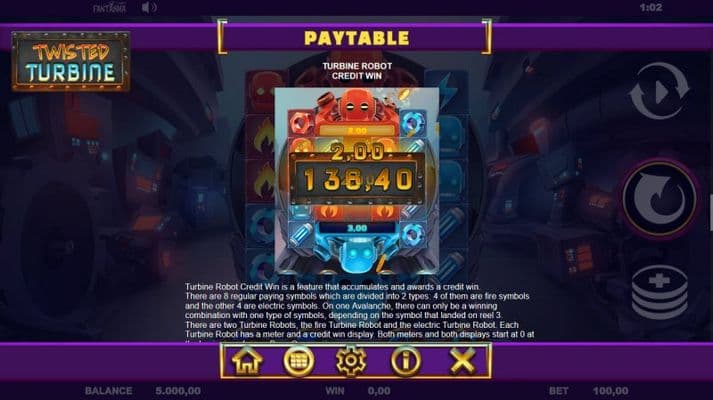Click the scrollbar on the right edge
The width and height of the screenshot is (713, 400).
coord(710,211)
